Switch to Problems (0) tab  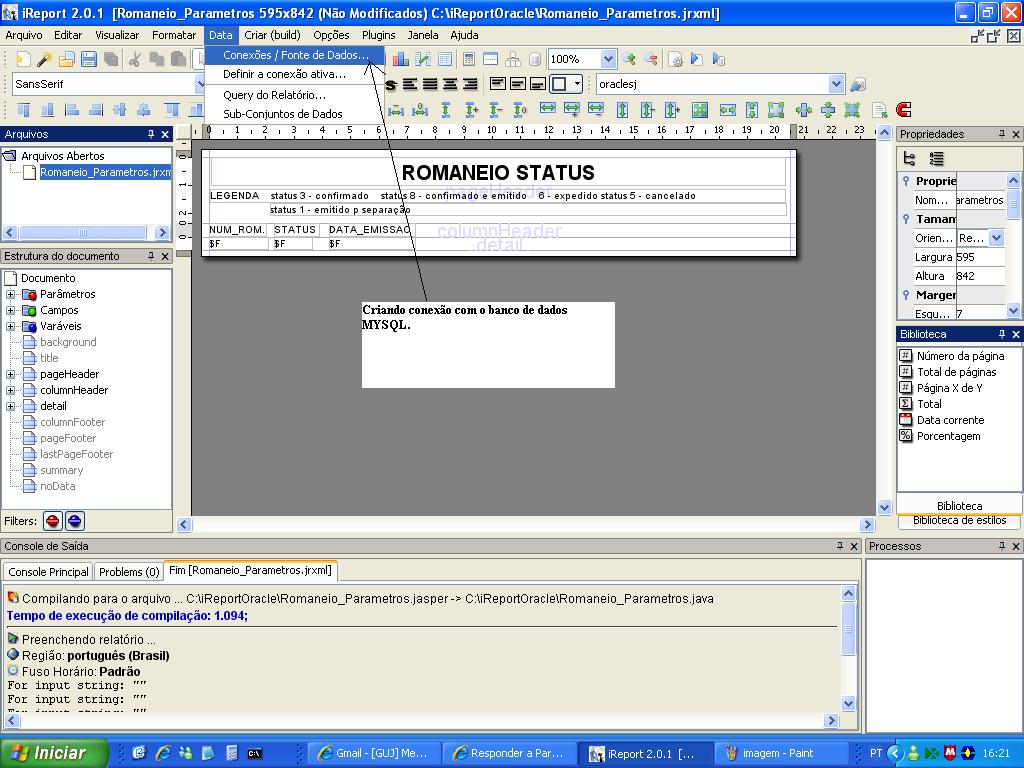coord(129,572)
